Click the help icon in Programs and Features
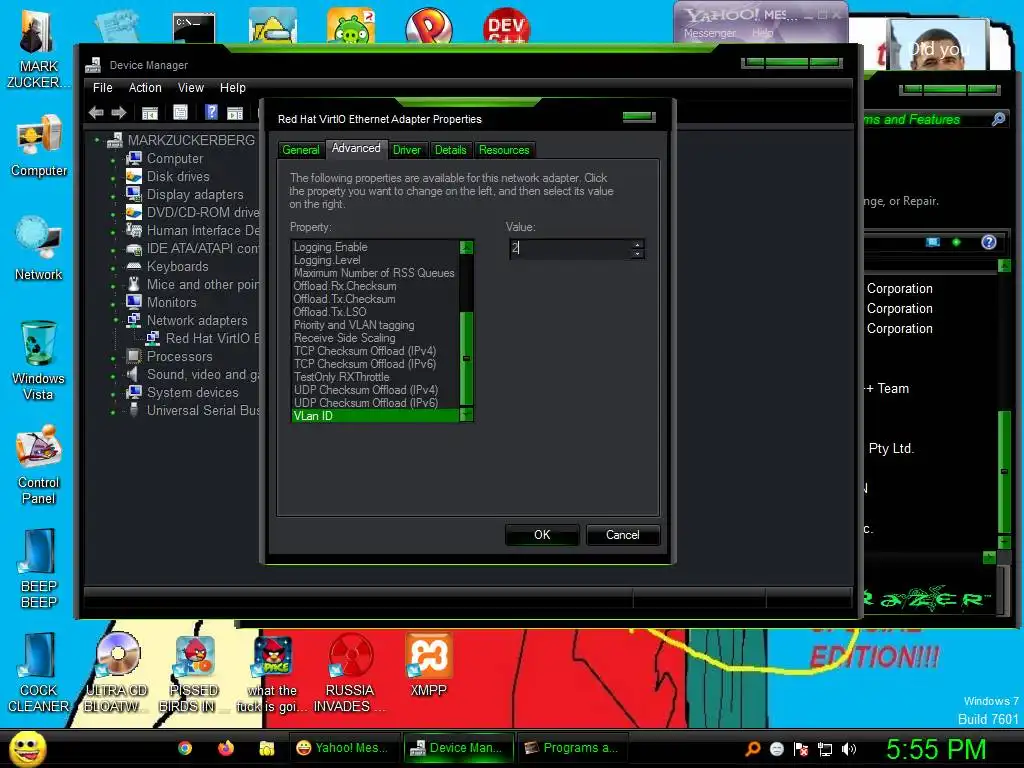This screenshot has height=768, width=1024. pos(989,242)
